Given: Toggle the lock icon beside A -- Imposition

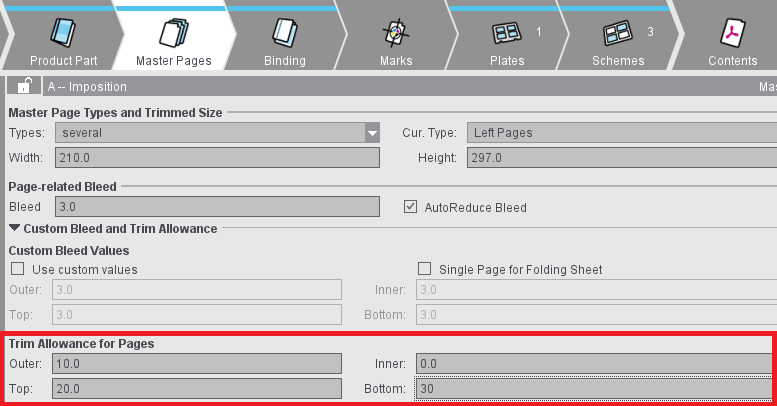Looking at the screenshot, I should click(x=25, y=86).
